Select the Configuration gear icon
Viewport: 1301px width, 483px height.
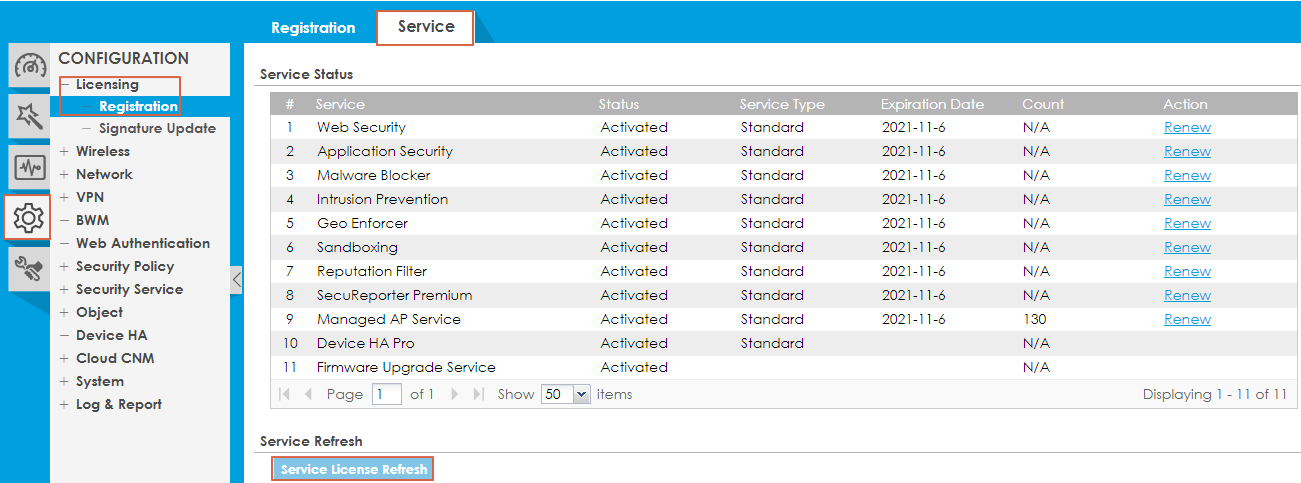pos(29,217)
